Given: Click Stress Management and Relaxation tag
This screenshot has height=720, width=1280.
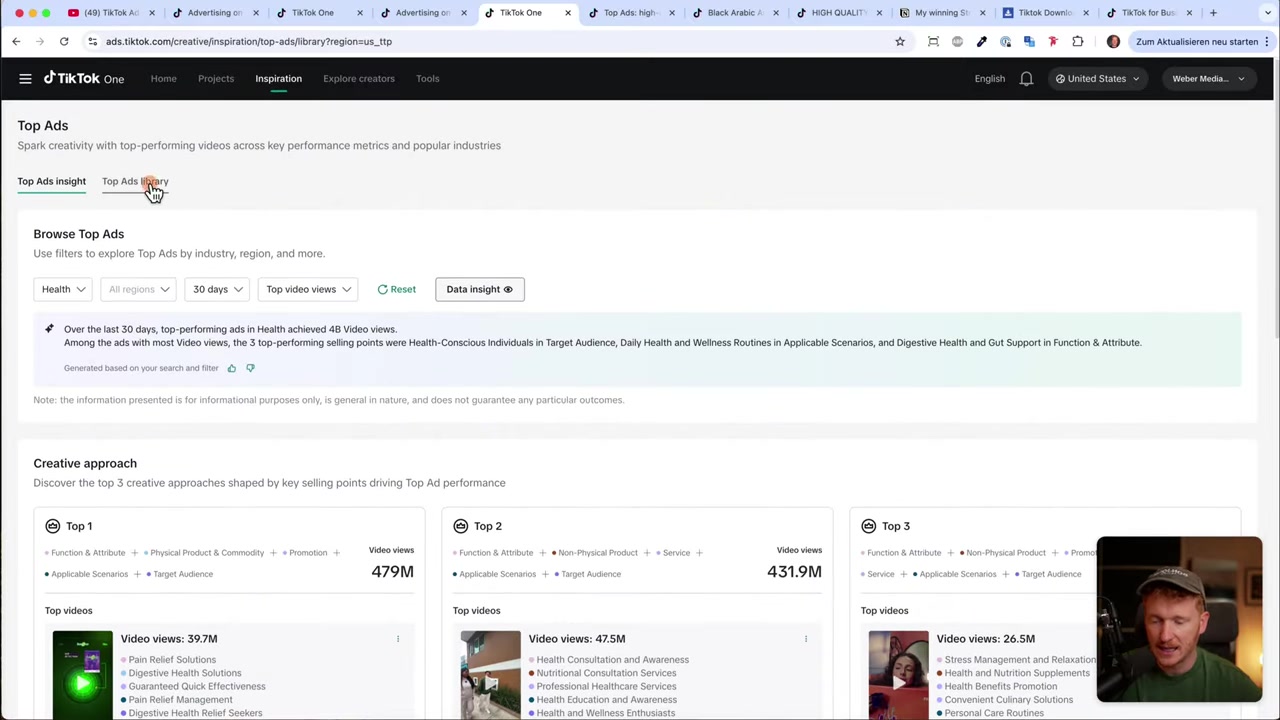Looking at the screenshot, I should (1019, 660).
